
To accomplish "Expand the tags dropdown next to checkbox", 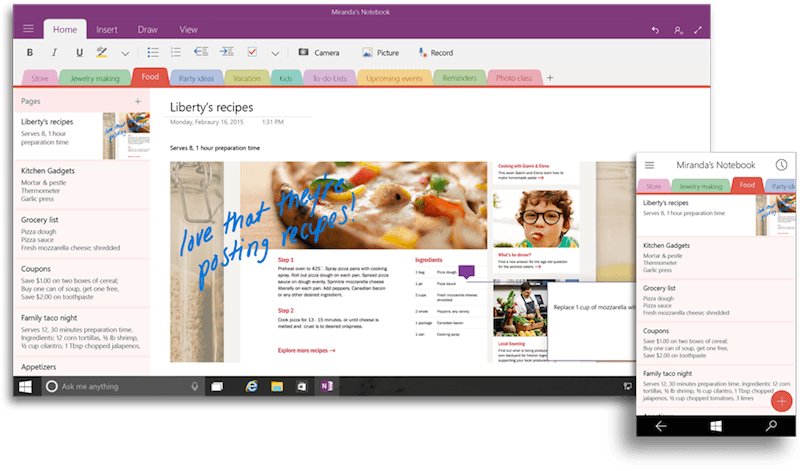I will point(274,53).
